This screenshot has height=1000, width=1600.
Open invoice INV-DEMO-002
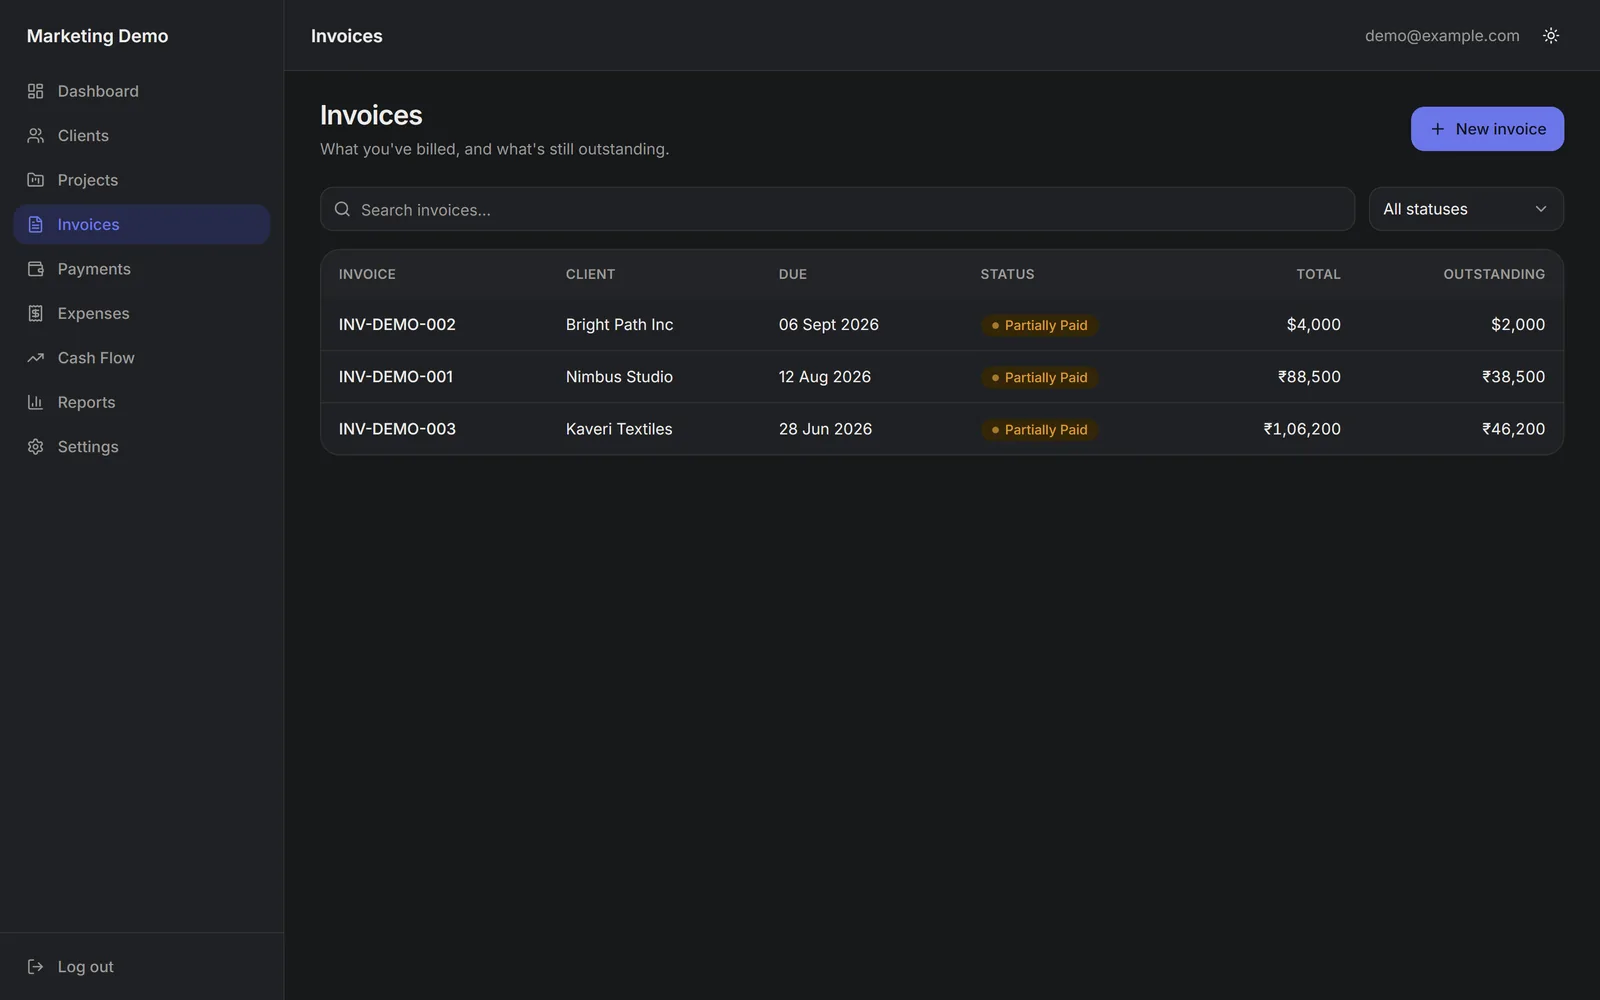(397, 324)
